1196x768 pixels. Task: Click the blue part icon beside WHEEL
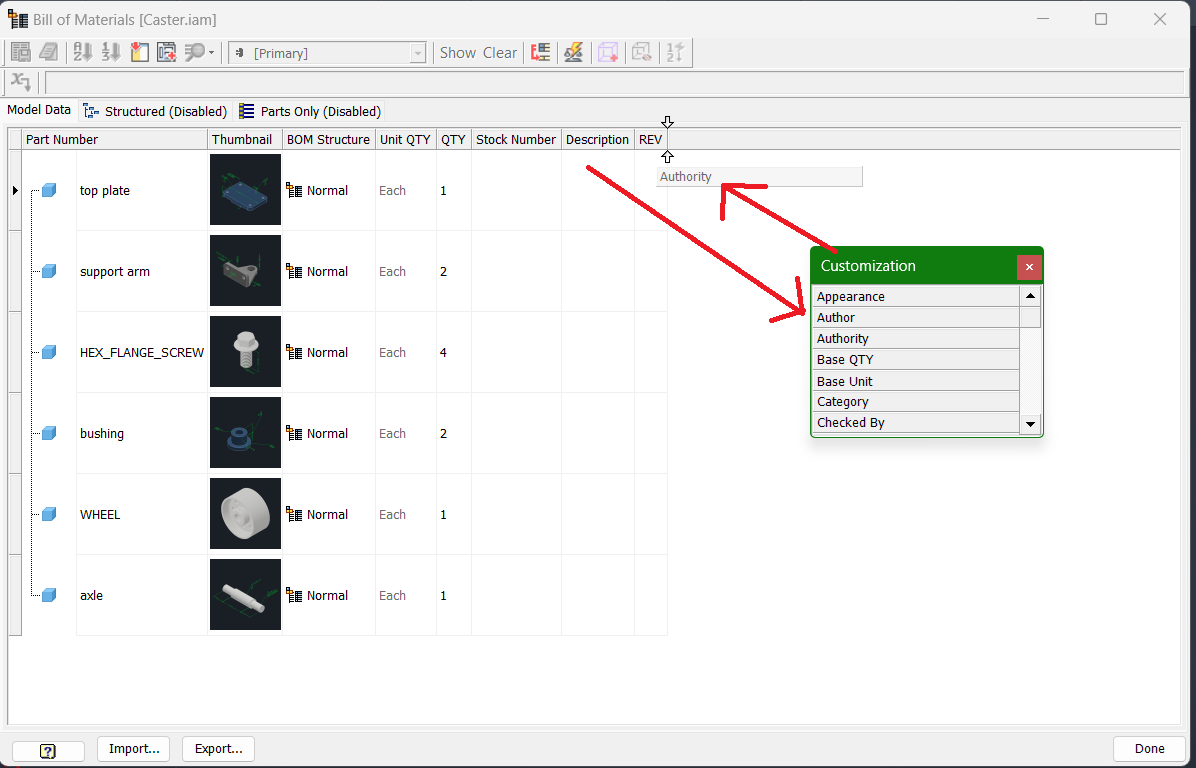(49, 515)
